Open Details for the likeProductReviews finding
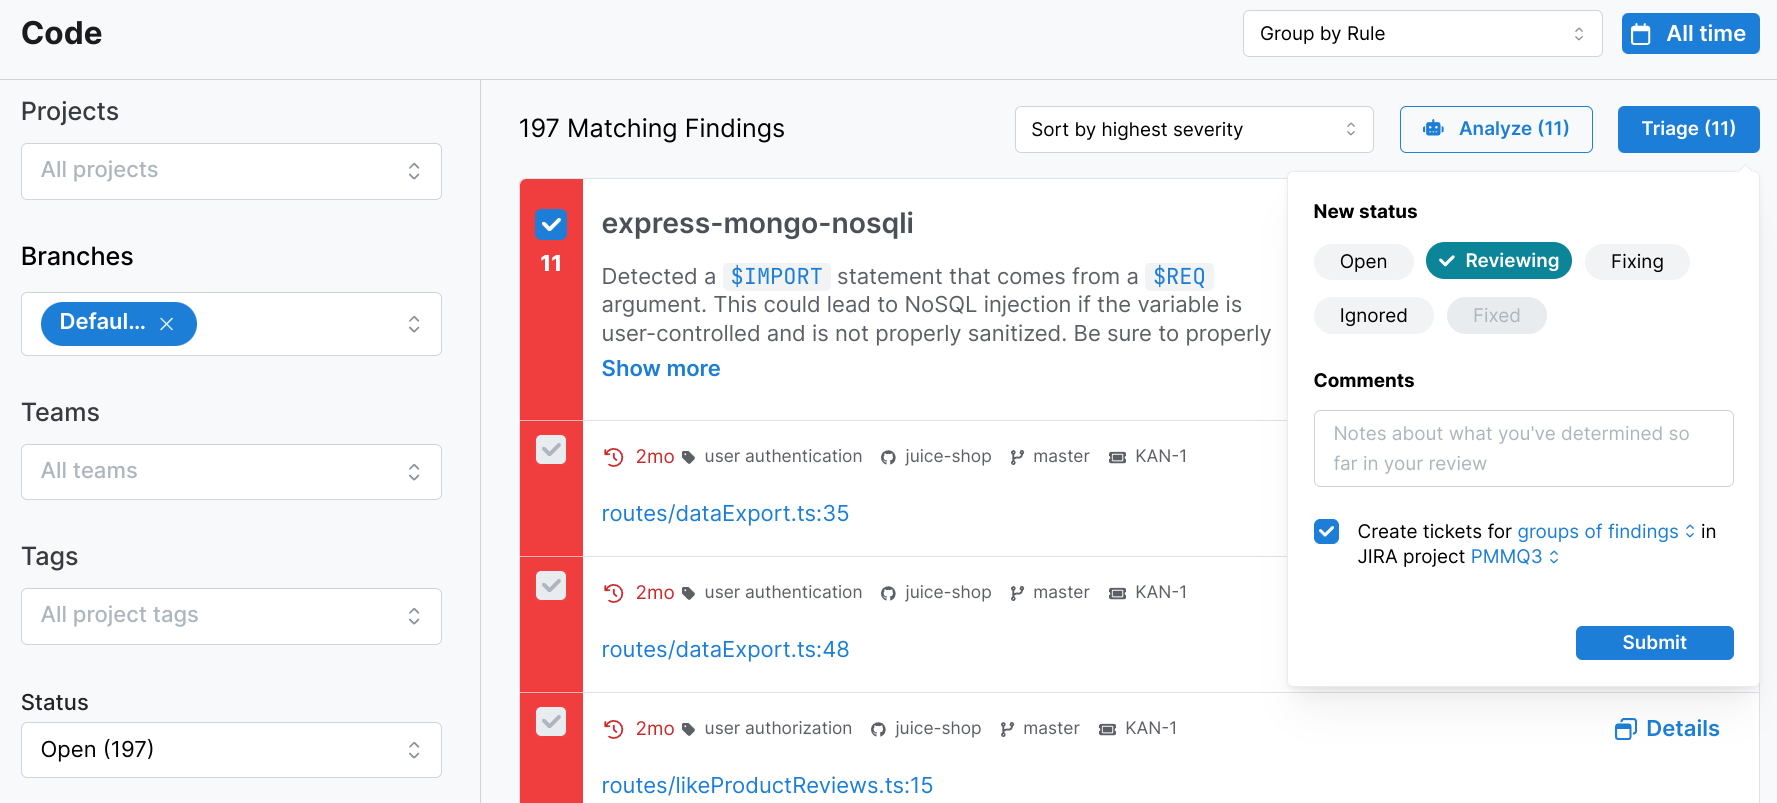 1667,729
